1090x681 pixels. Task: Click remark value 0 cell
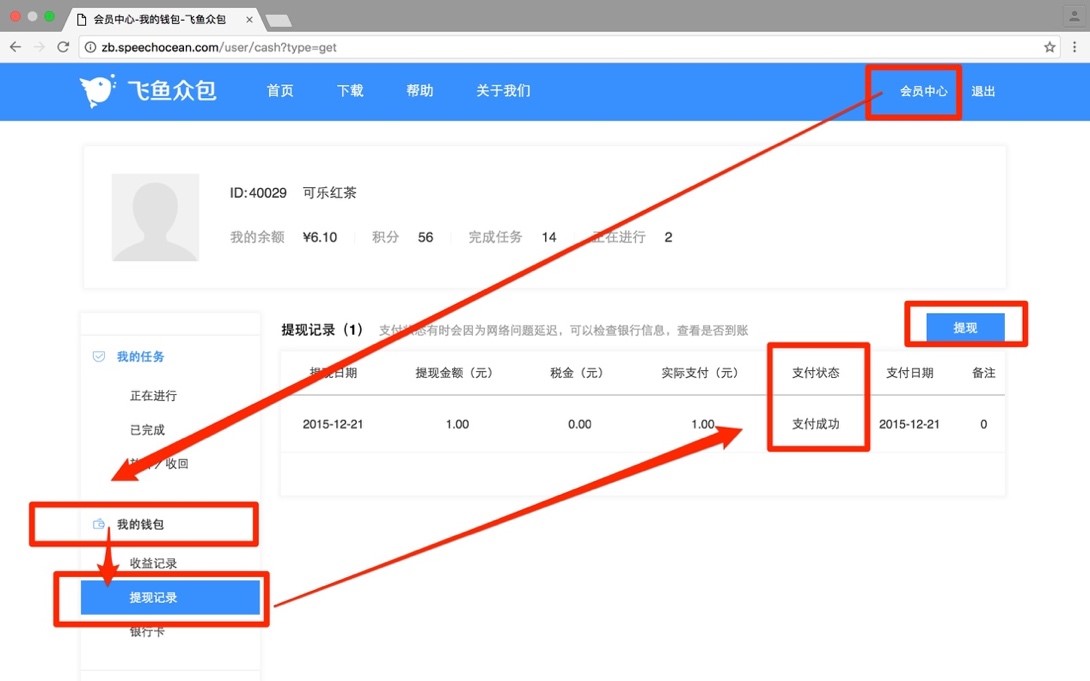(984, 424)
